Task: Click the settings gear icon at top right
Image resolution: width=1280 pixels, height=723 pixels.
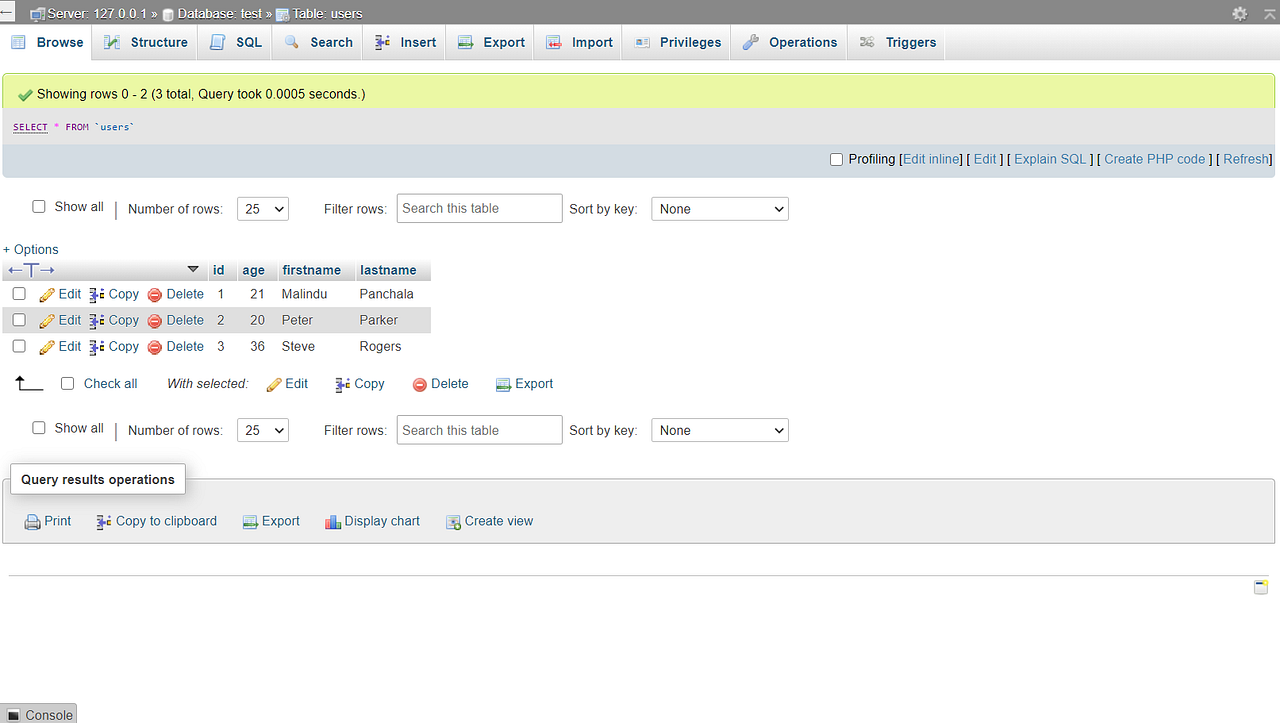Action: [x=1239, y=13]
